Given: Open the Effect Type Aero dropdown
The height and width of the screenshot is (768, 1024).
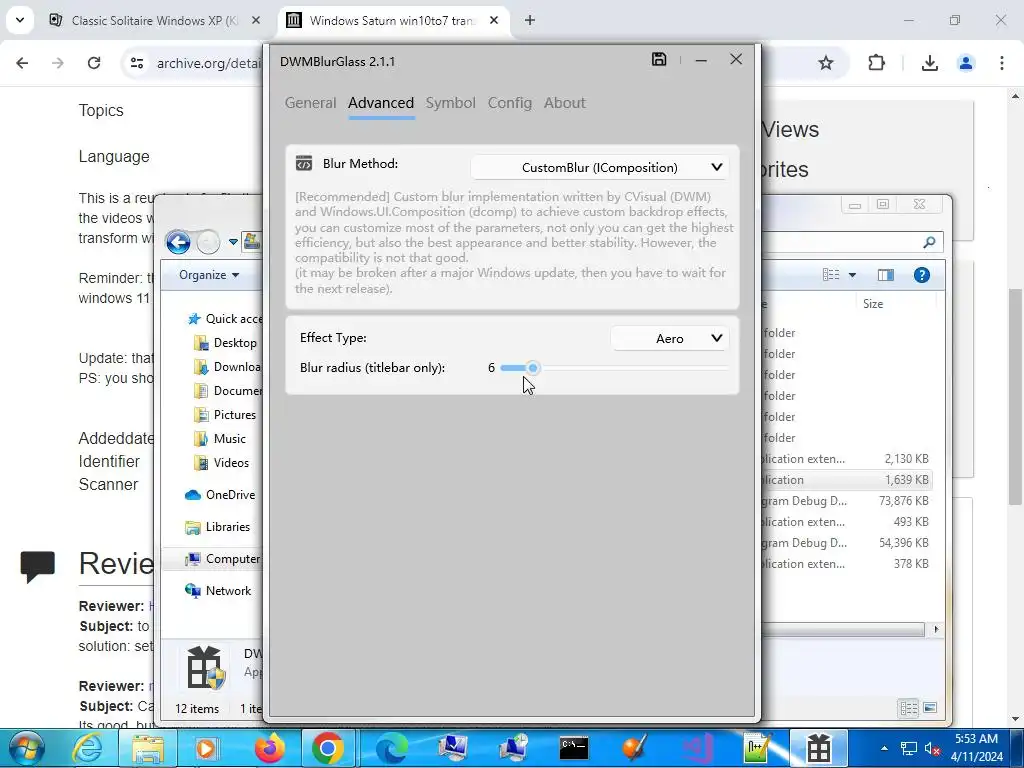Looking at the screenshot, I should coord(669,338).
